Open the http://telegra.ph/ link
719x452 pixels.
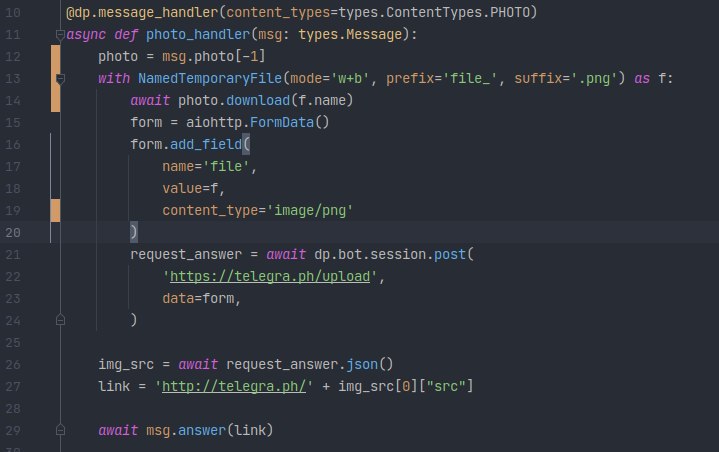point(234,386)
